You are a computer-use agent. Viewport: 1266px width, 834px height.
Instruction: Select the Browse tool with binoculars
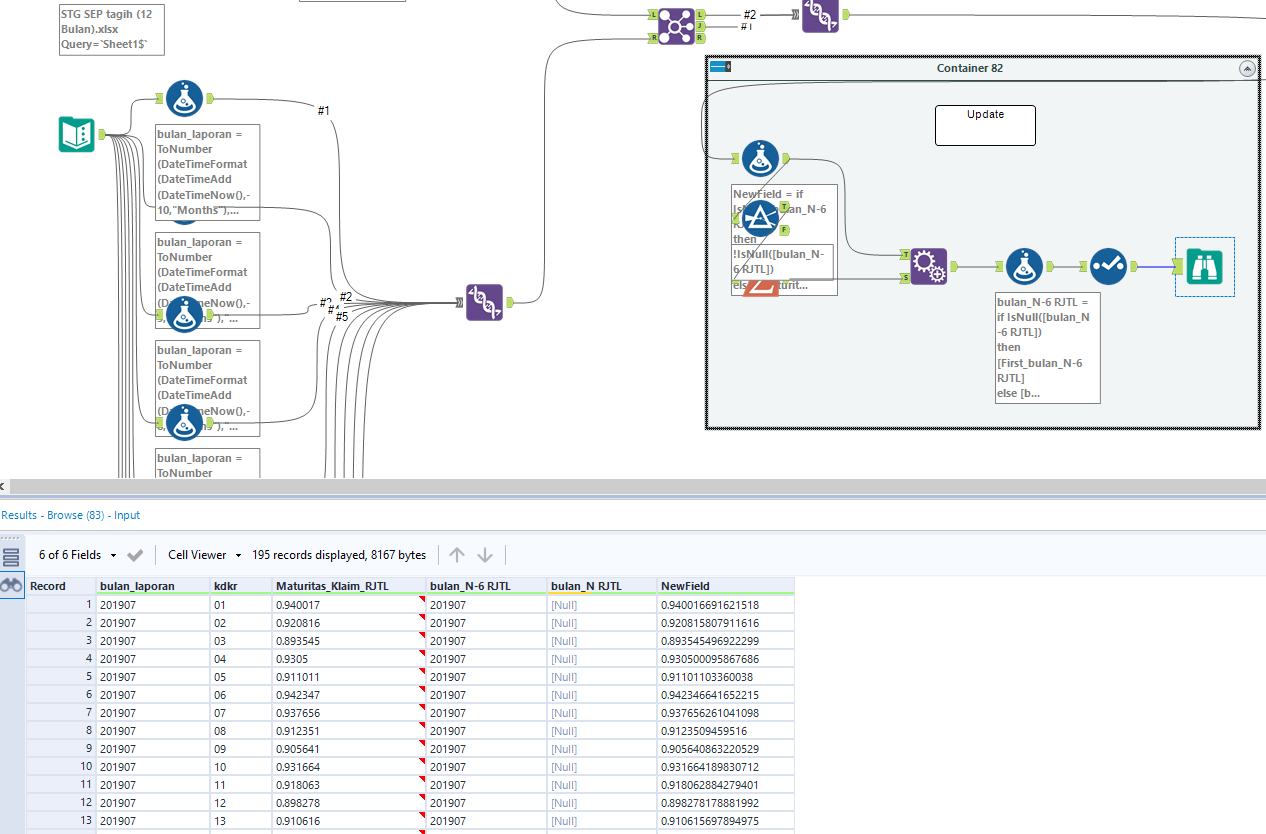1204,267
